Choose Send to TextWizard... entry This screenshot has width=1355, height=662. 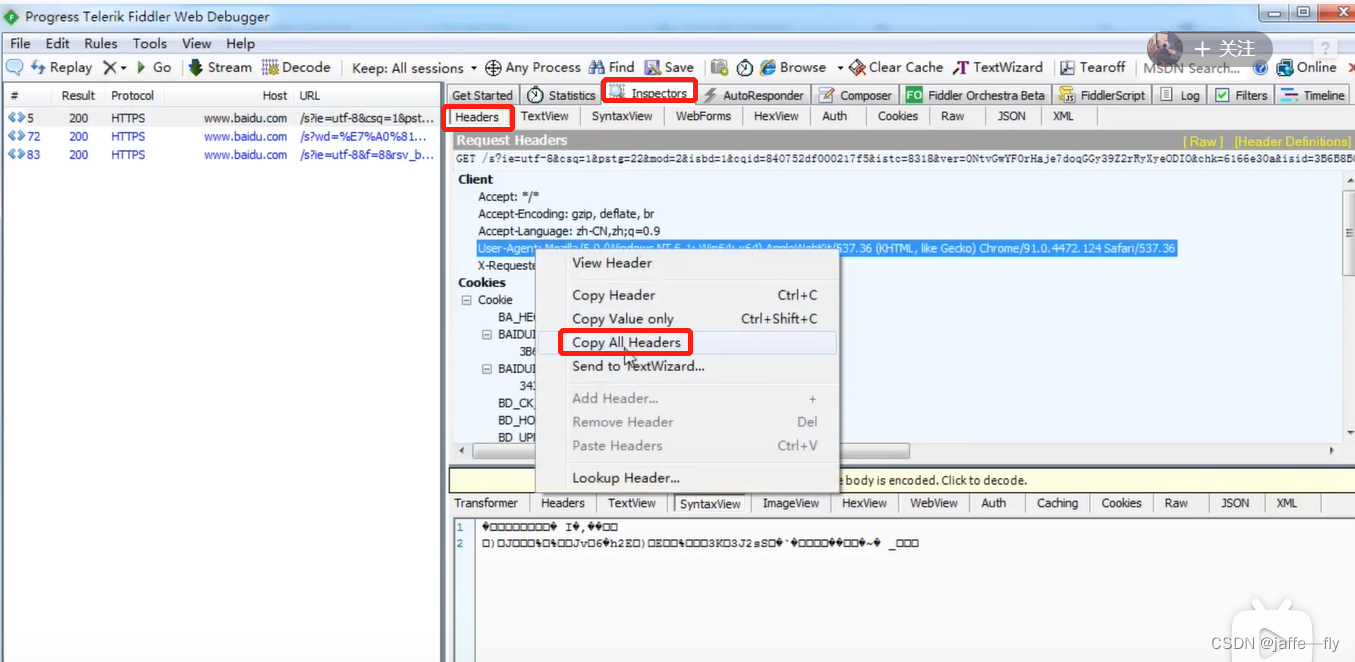click(687, 366)
